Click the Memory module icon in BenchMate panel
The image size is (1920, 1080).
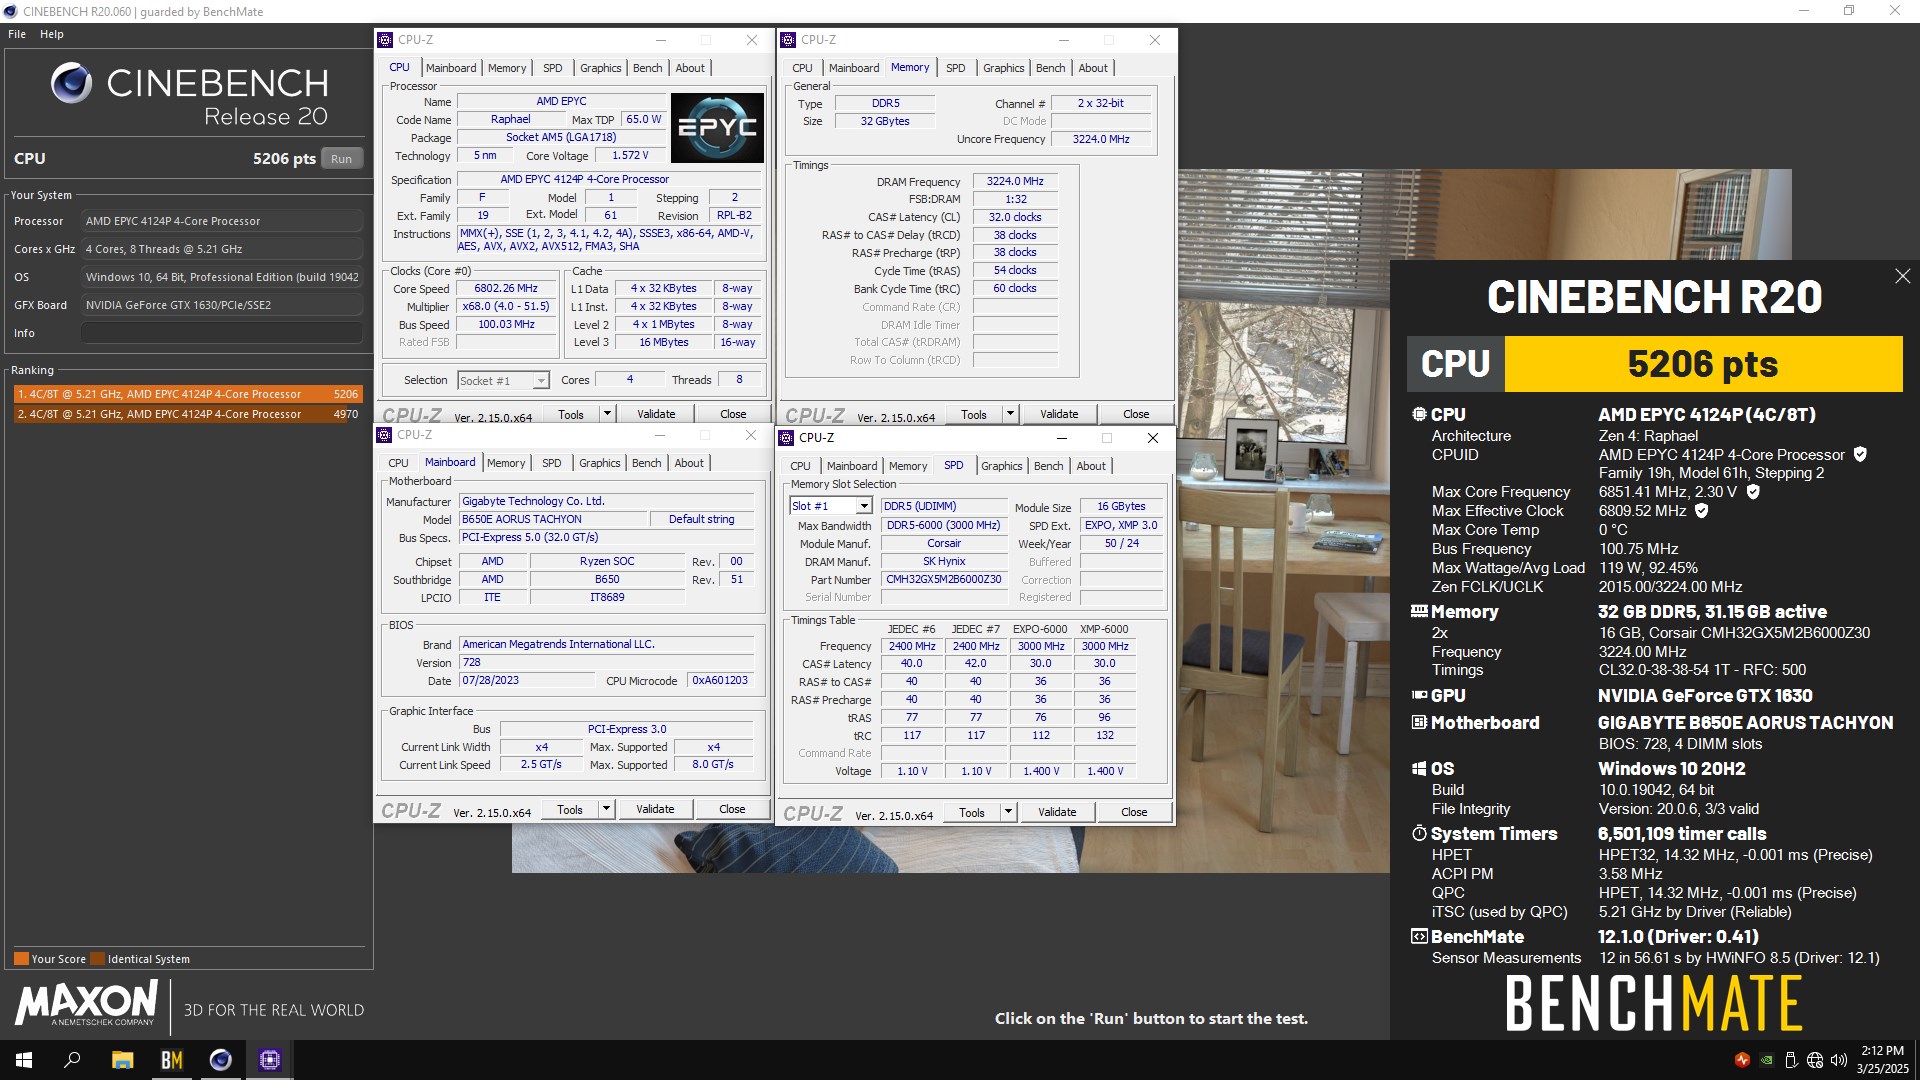(1419, 611)
